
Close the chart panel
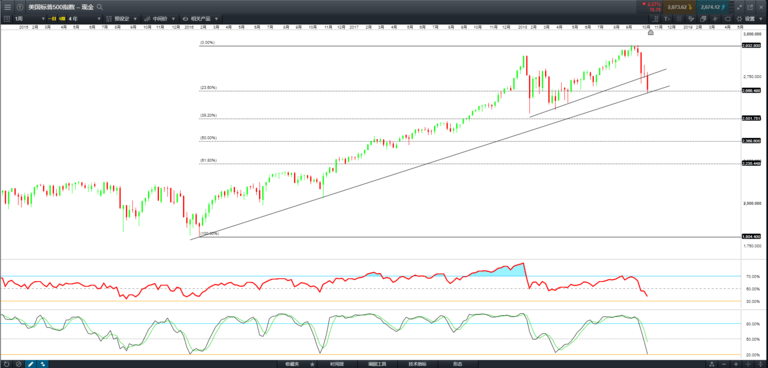(761, 7)
